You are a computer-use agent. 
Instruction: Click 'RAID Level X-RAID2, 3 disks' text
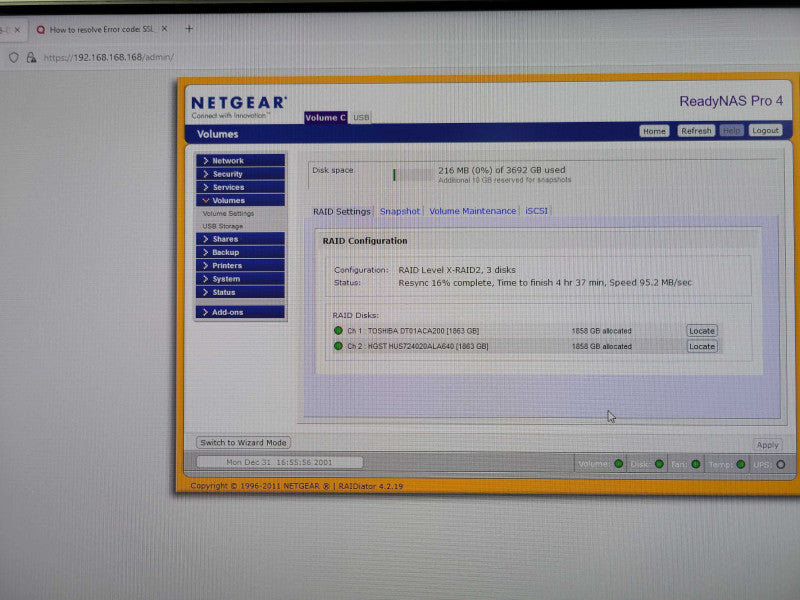pos(457,270)
